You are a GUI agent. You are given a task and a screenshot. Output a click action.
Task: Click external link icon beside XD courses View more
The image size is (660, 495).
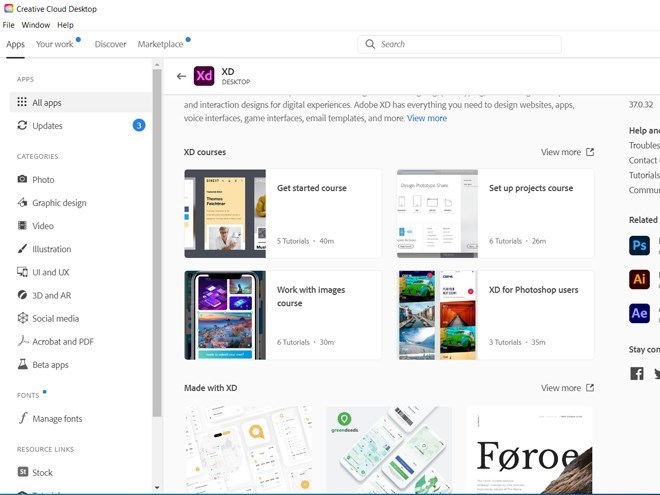[x=590, y=152]
